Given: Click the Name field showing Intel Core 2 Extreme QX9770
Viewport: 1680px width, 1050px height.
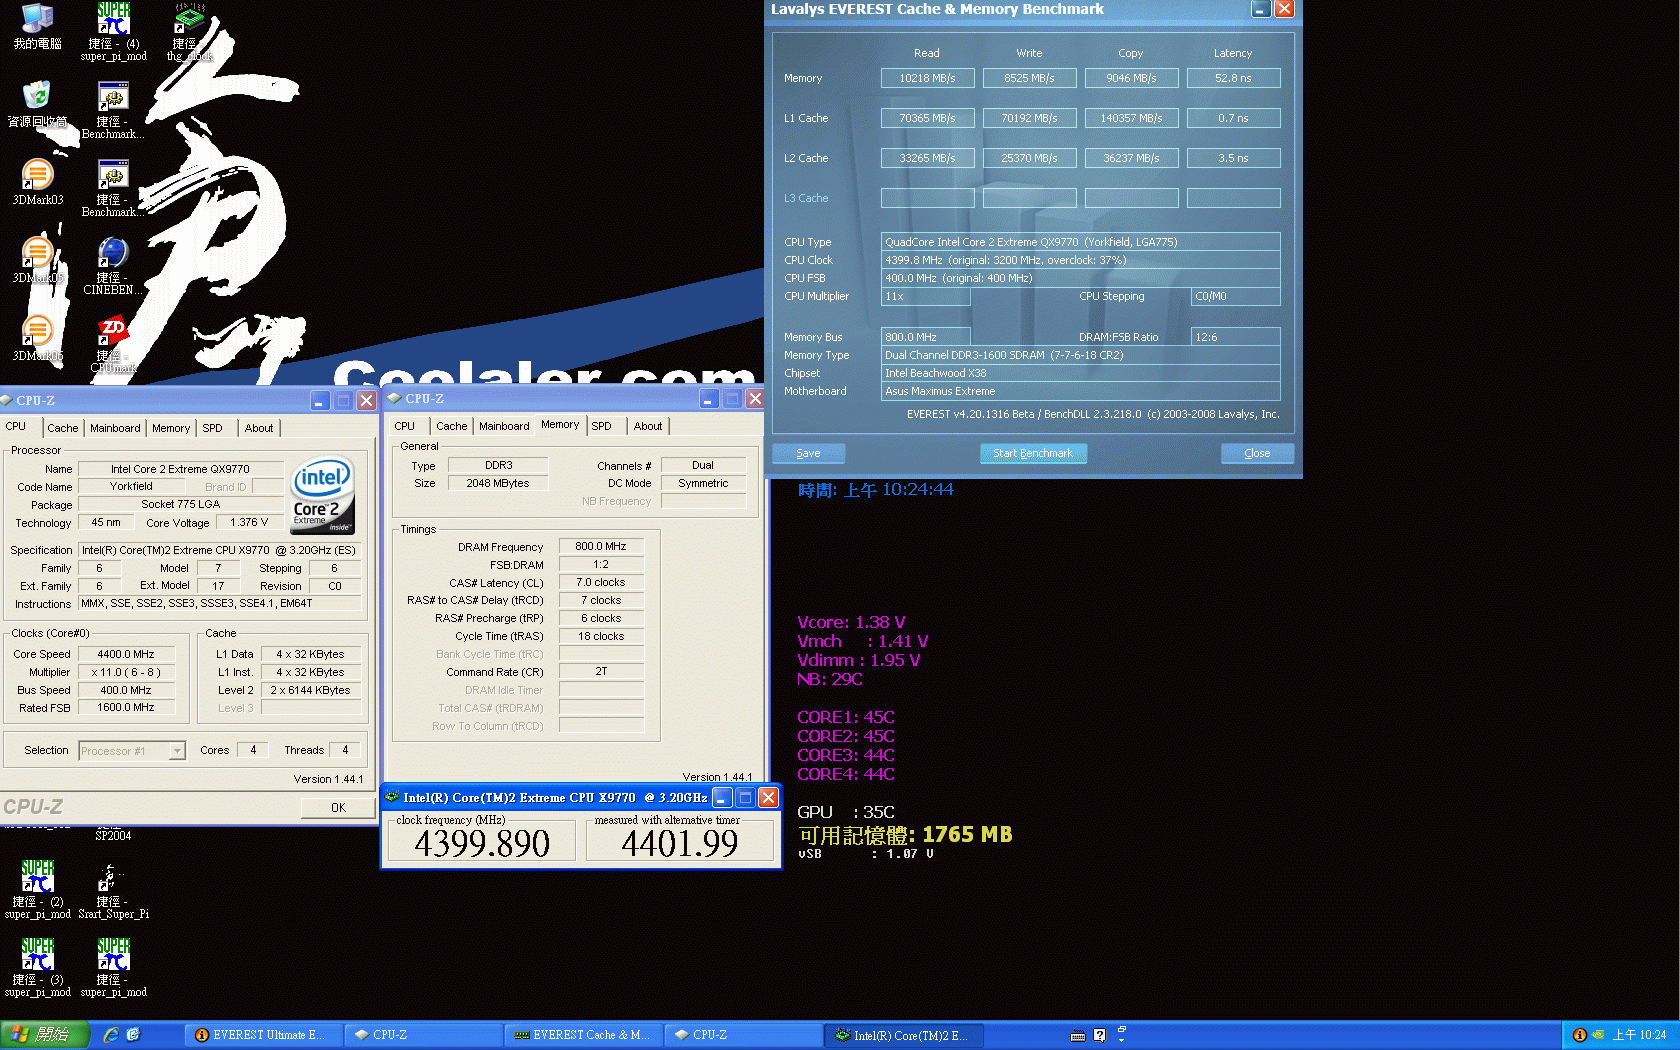Looking at the screenshot, I should [x=181, y=469].
